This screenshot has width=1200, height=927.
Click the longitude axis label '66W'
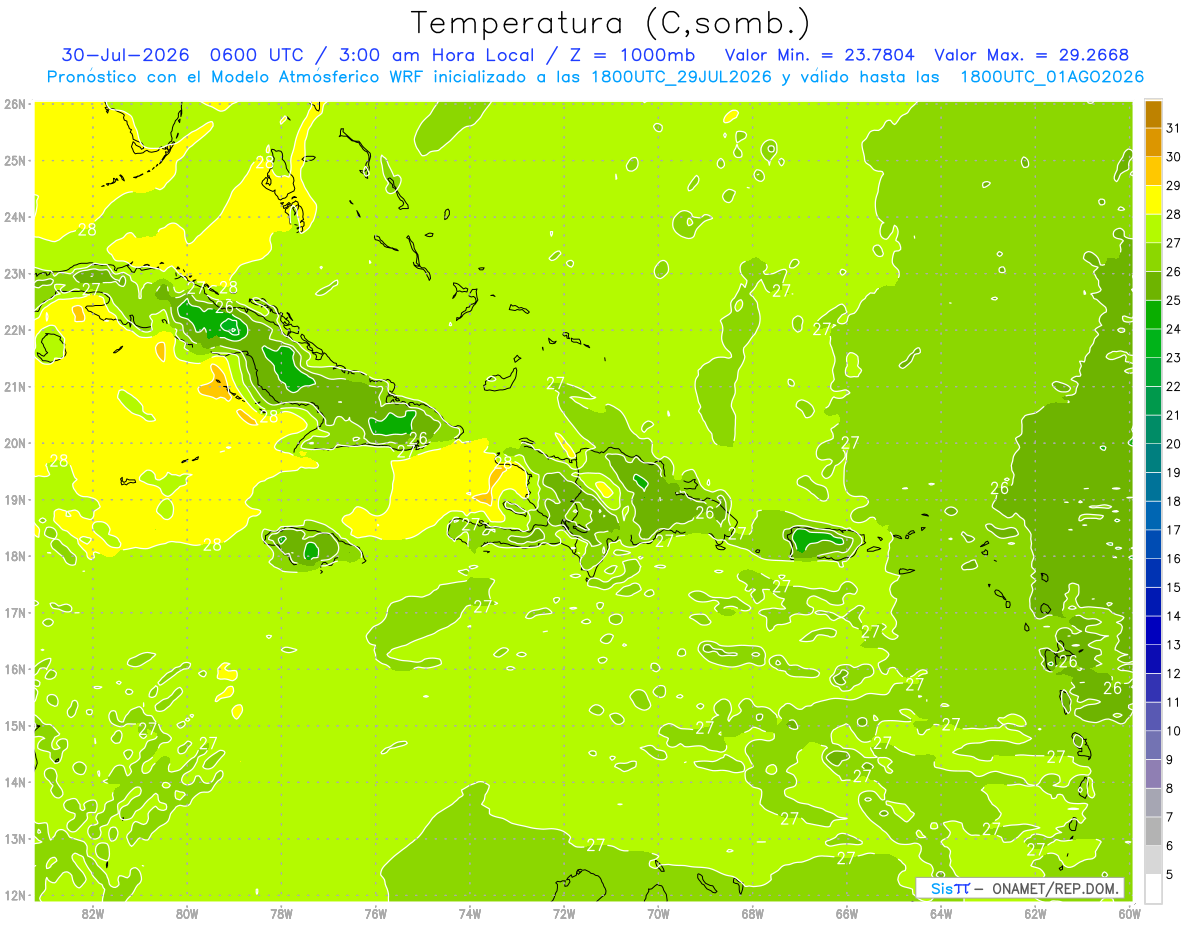[847, 913]
